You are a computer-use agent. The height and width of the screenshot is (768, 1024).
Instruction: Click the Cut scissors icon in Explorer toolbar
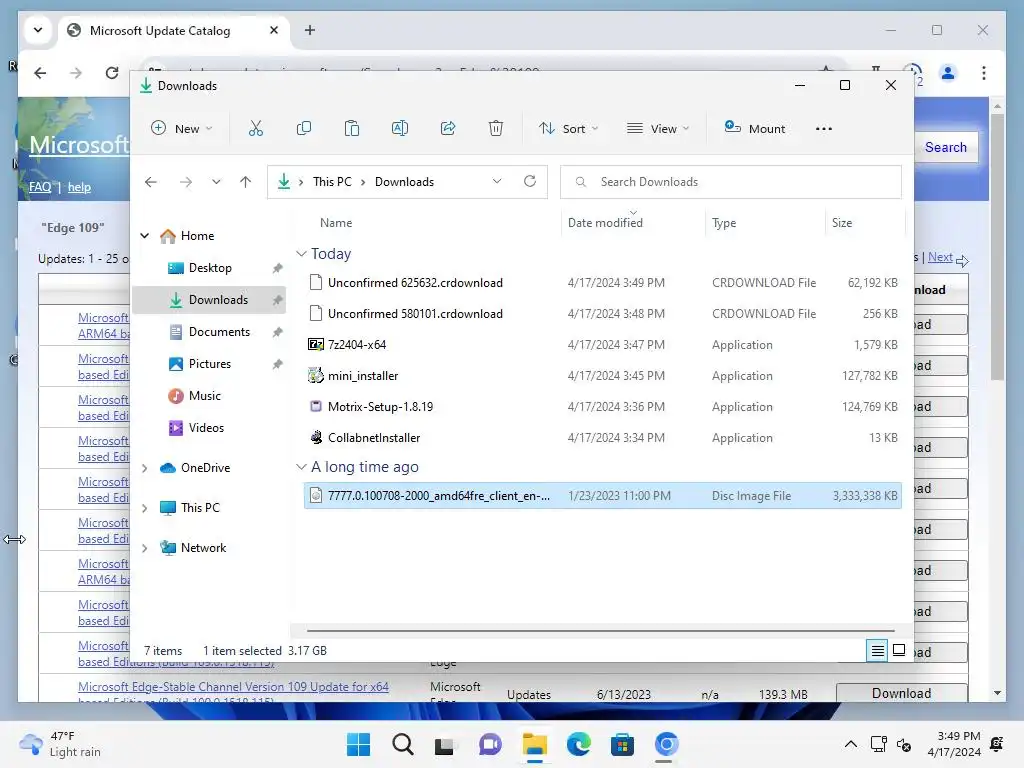click(256, 129)
